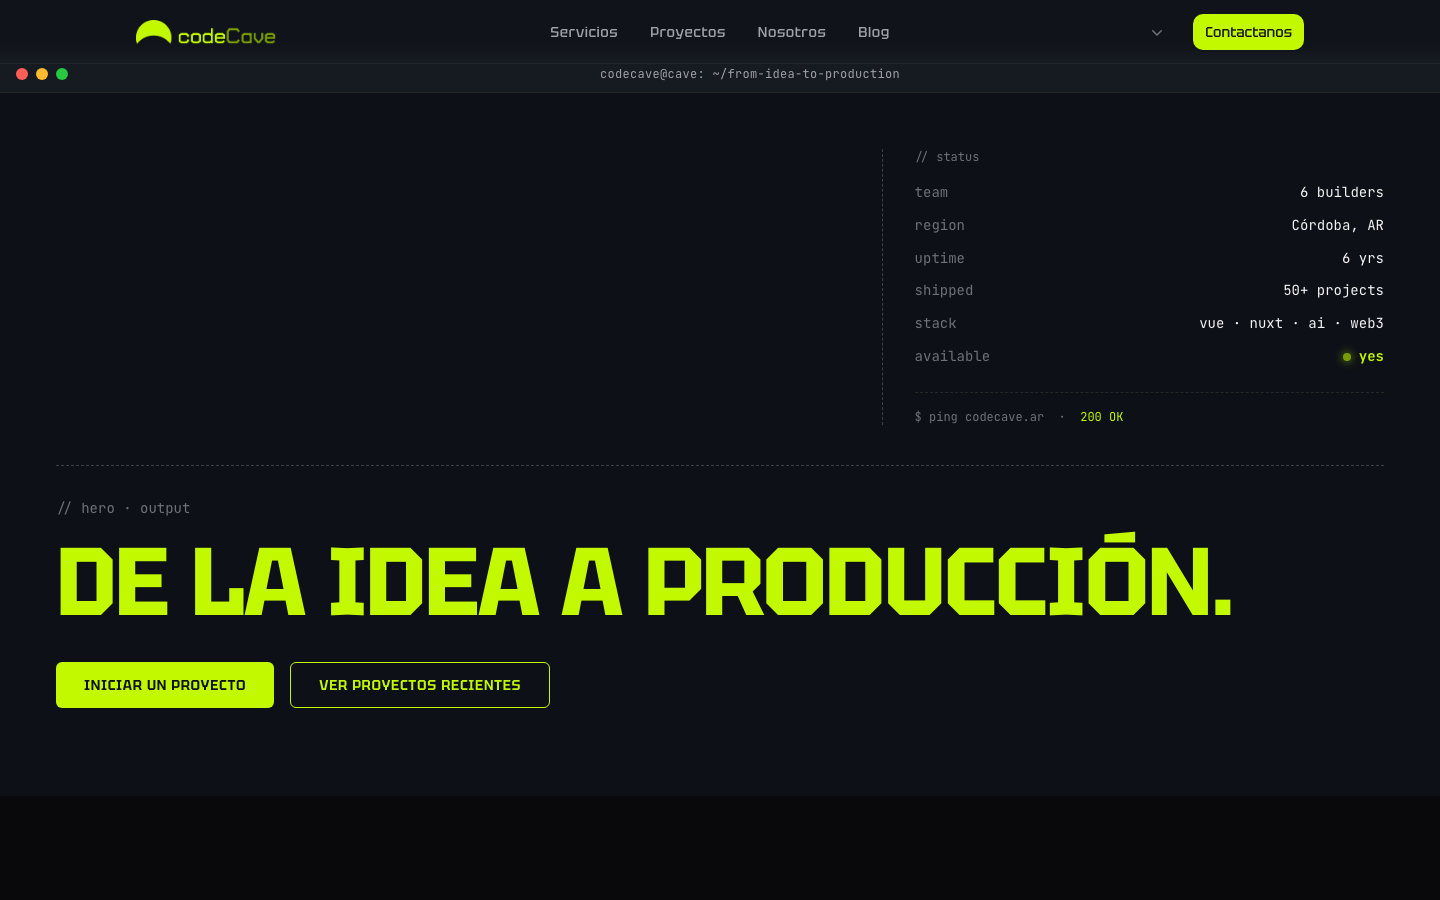Click the codeCave logo

205,33
